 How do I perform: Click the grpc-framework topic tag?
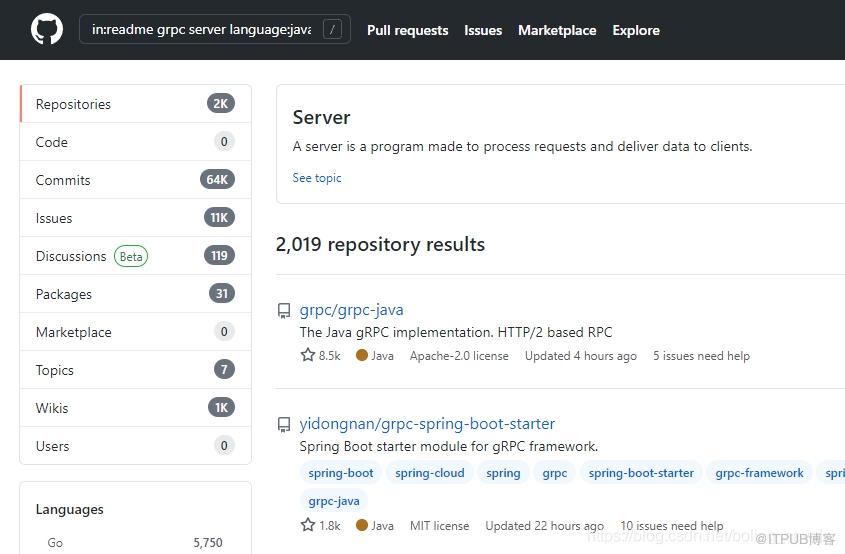point(759,473)
